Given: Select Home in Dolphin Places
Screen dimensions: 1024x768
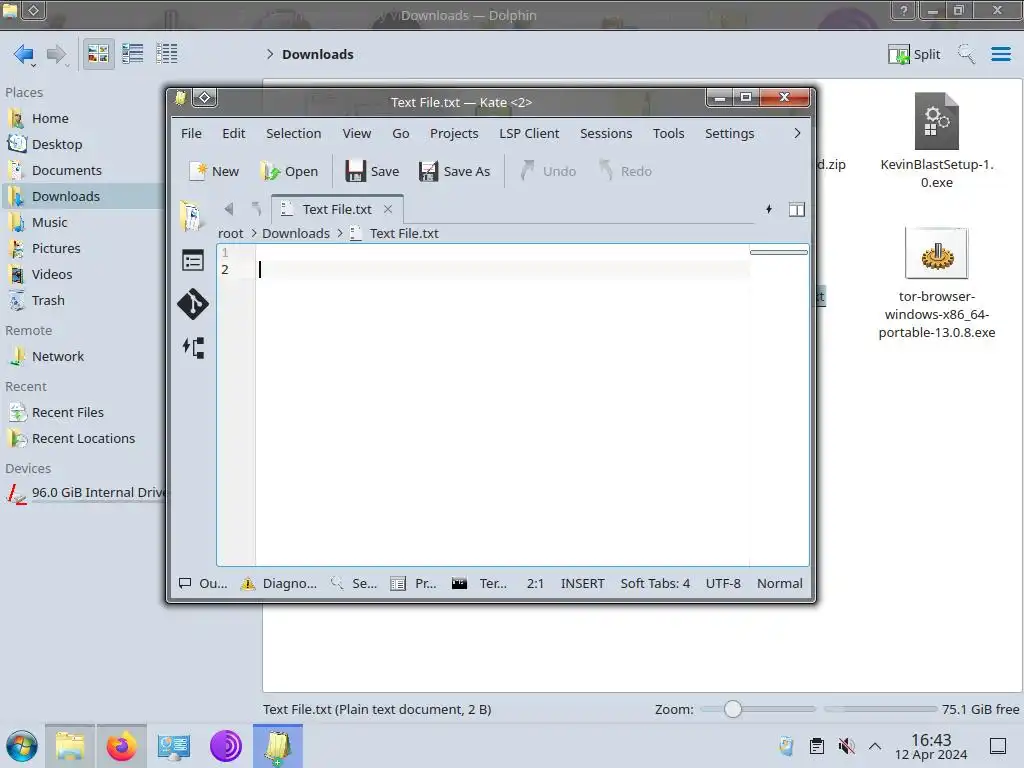Looking at the screenshot, I should pos(50,118).
